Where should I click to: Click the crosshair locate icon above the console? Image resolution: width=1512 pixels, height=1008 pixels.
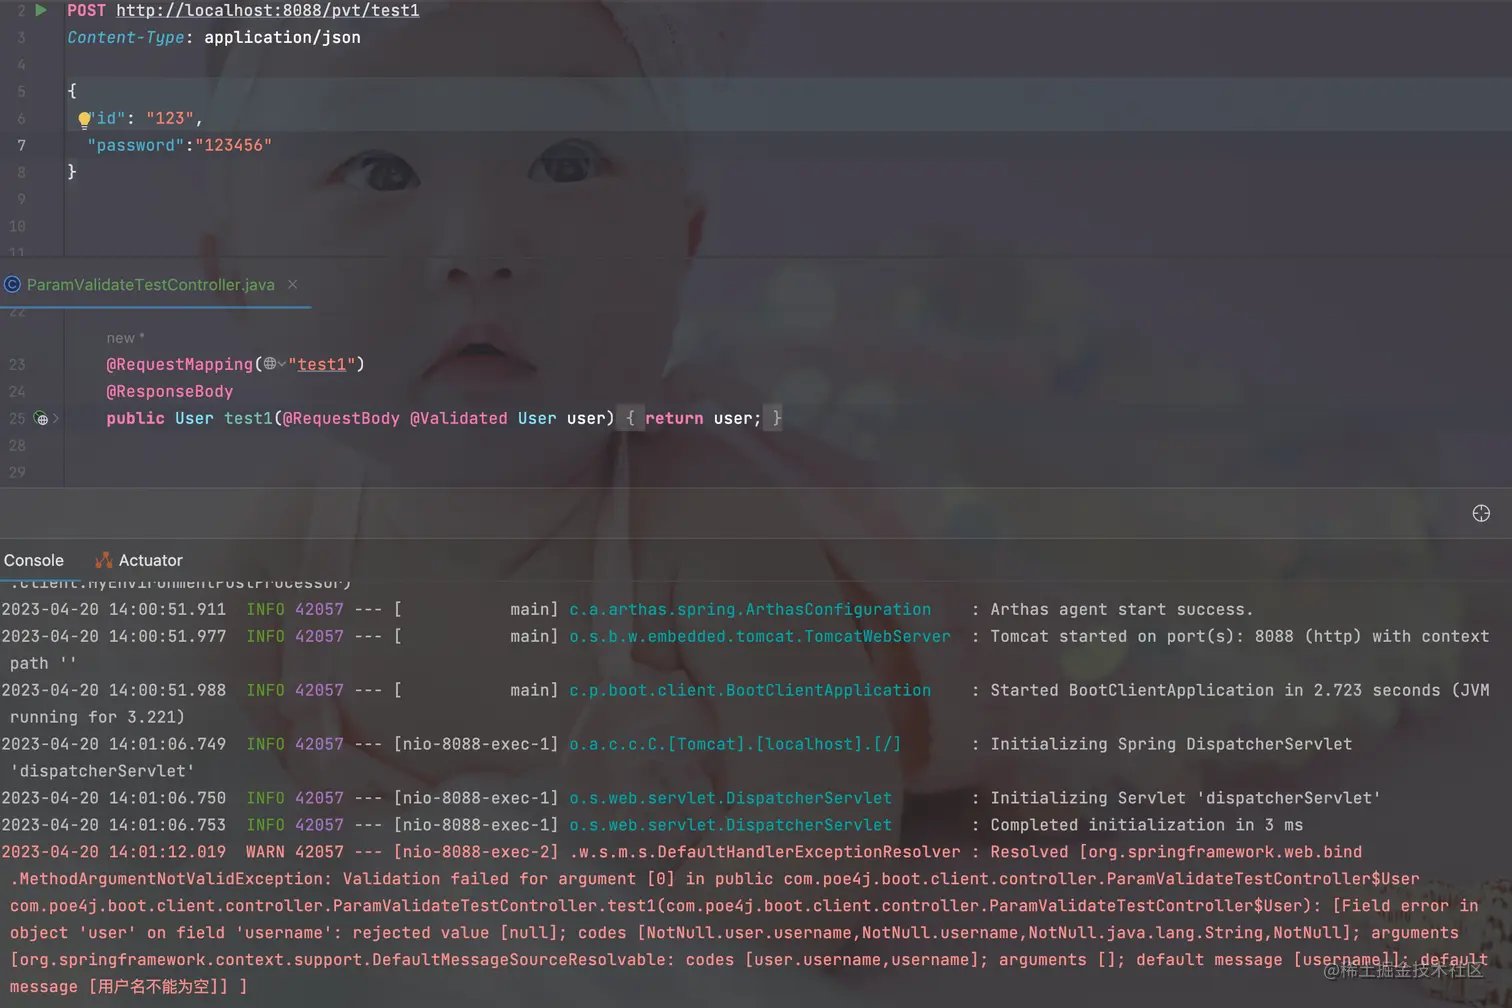point(1481,513)
